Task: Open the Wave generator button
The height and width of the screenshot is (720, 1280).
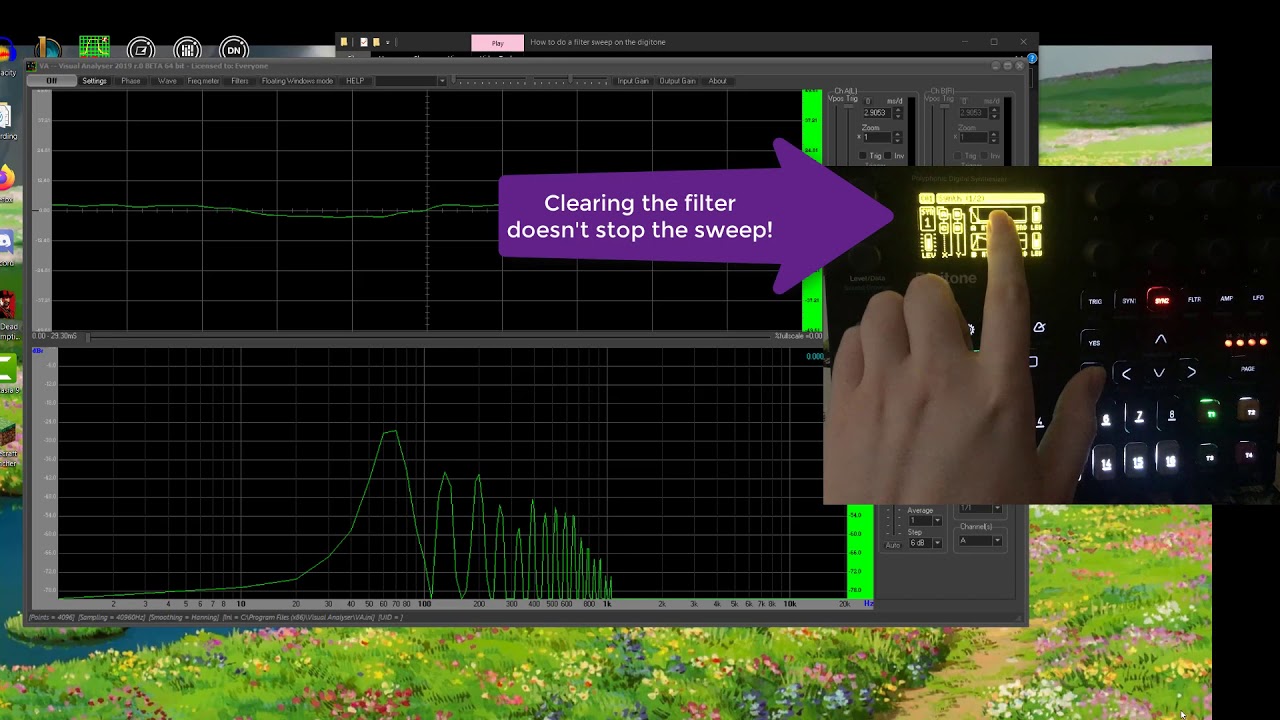Action: pyautogui.click(x=167, y=81)
